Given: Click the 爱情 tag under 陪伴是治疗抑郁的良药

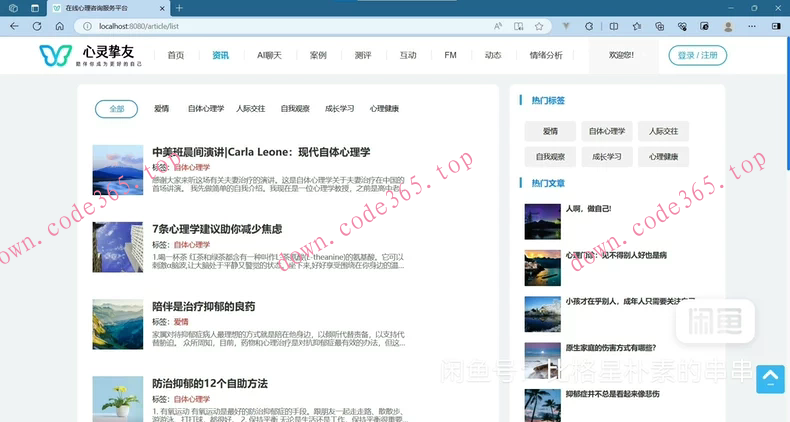Looking at the screenshot, I should (x=181, y=322).
